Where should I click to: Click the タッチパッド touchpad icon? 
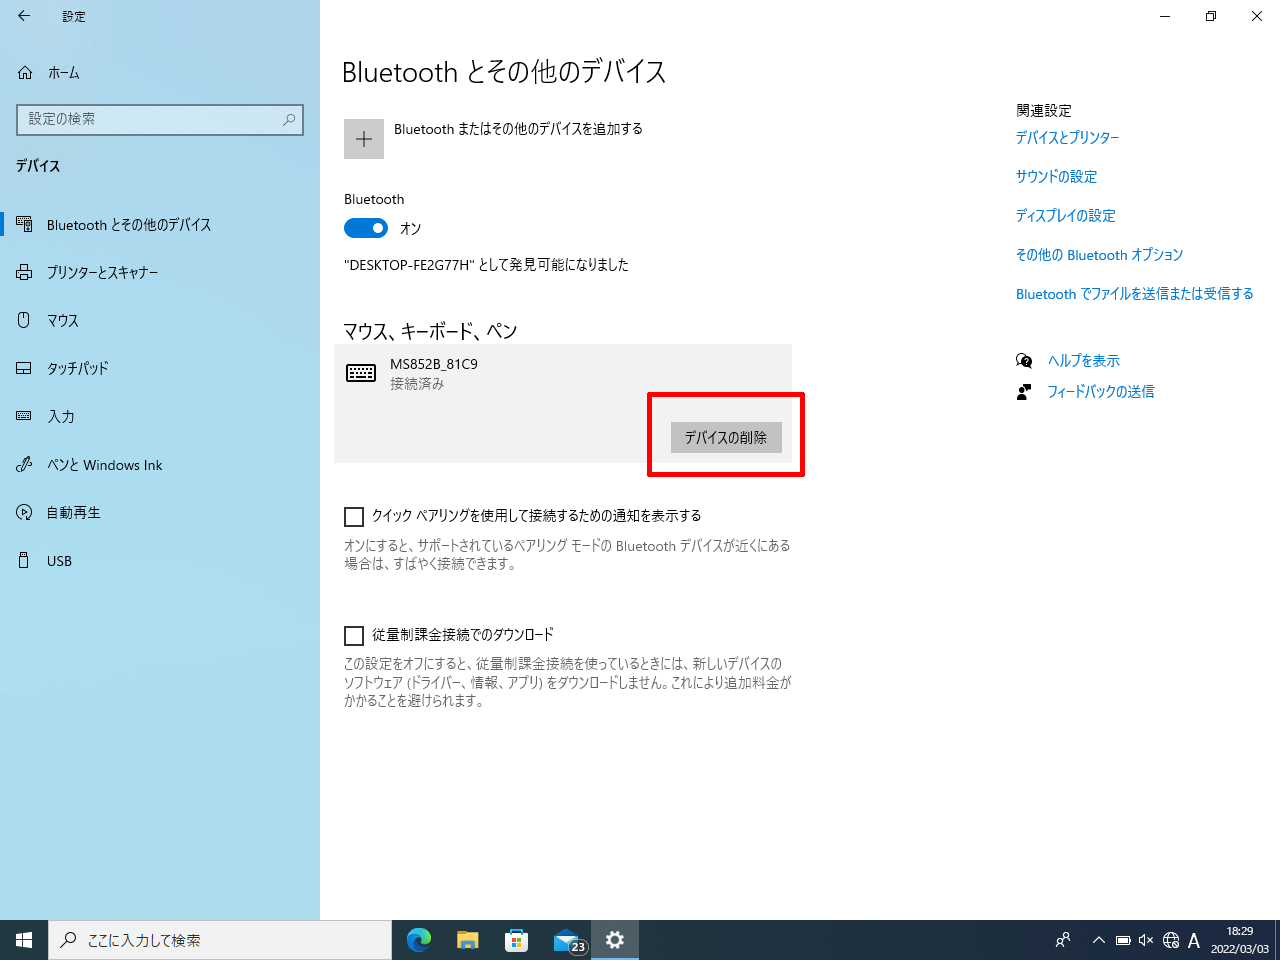[24, 368]
